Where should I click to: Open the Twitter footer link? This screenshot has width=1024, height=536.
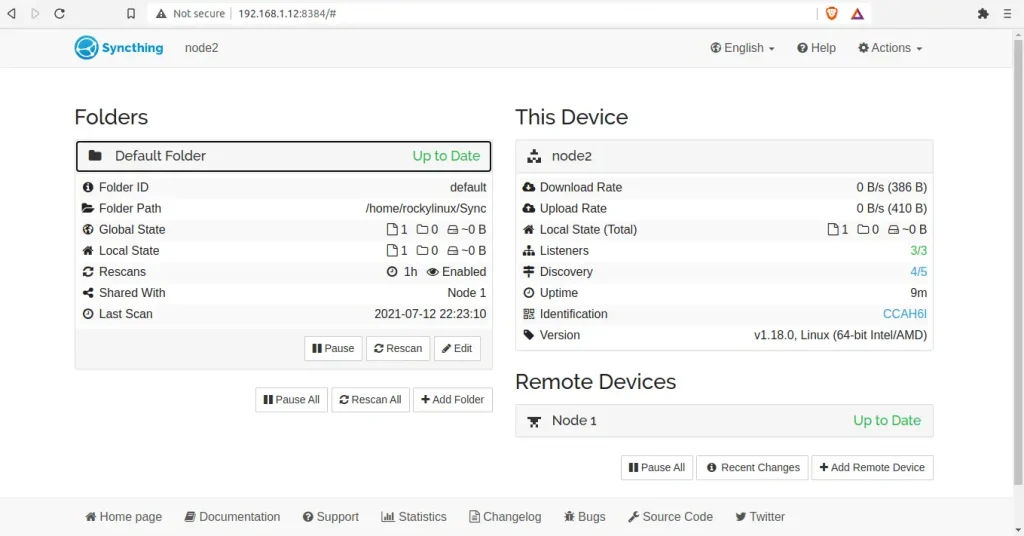pyautogui.click(x=760, y=516)
